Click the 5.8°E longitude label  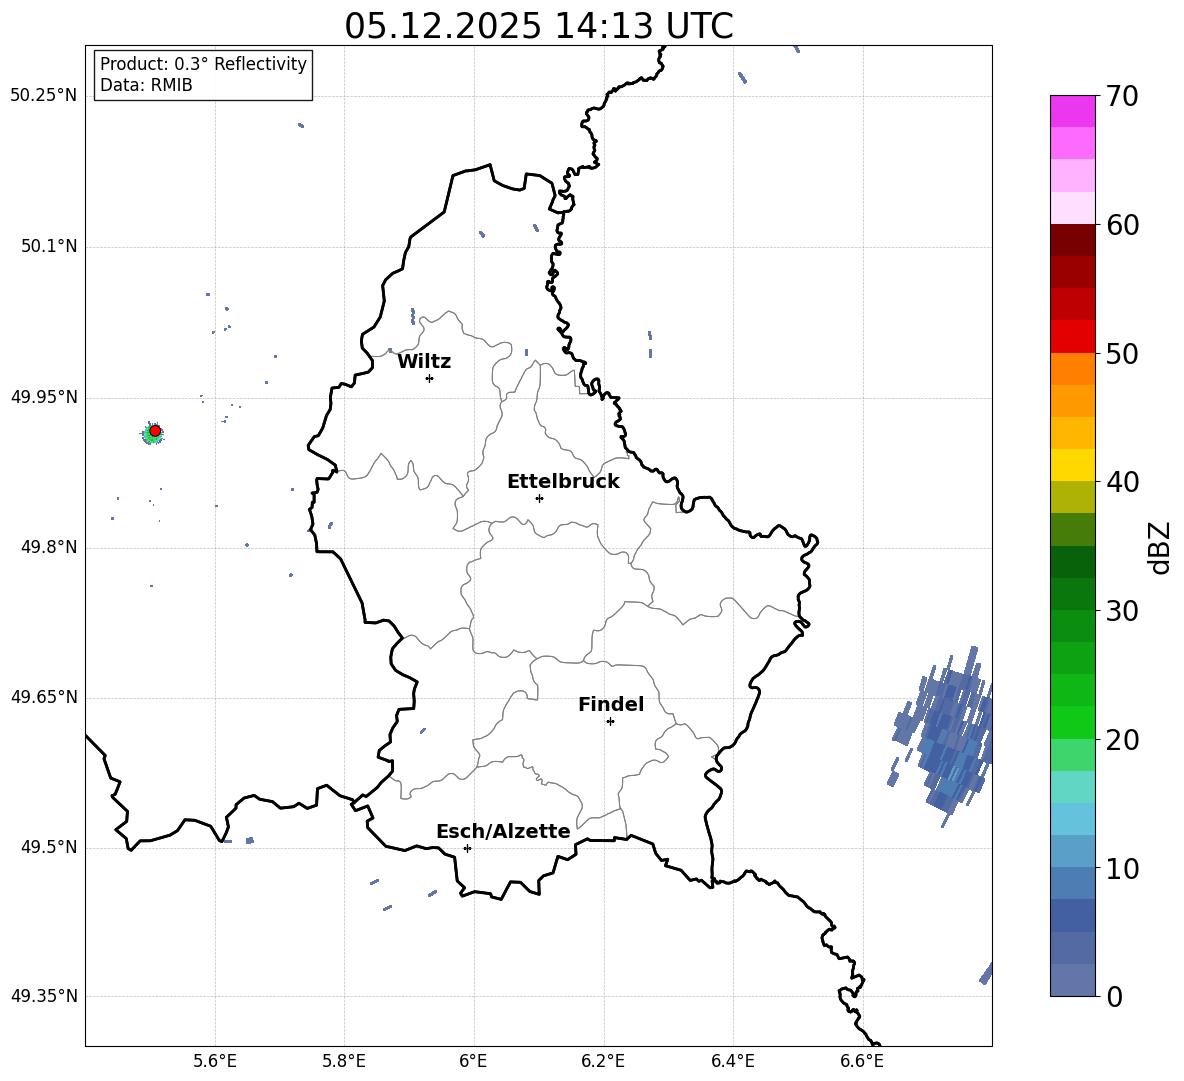[x=344, y=1061]
